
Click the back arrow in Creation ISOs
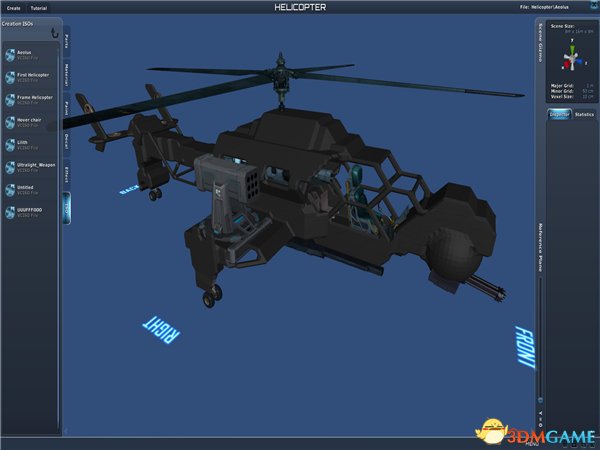point(54,32)
